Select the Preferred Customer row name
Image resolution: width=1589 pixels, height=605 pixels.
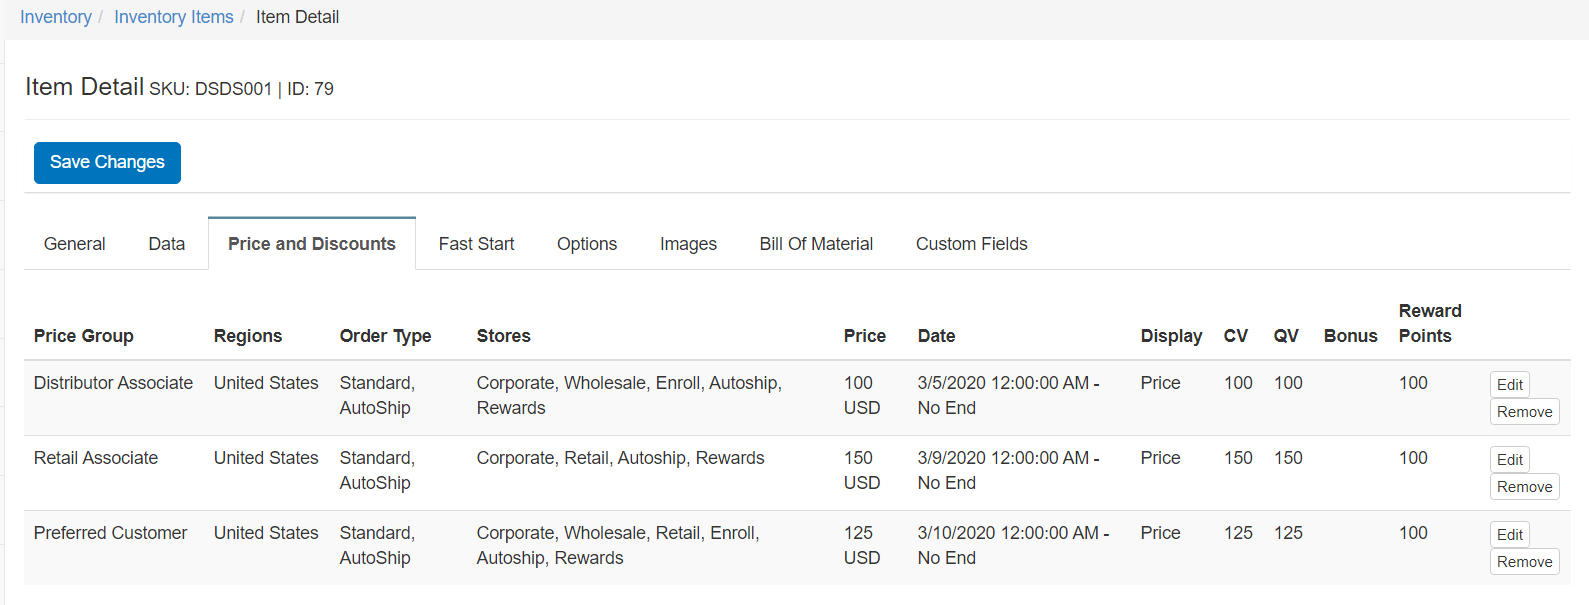click(x=110, y=533)
